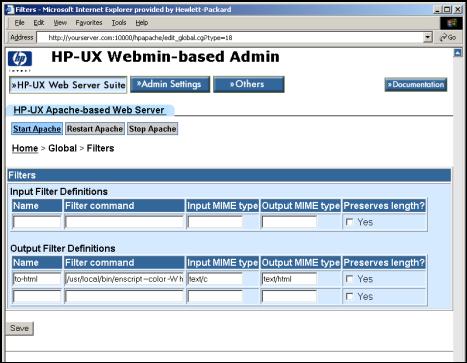This screenshot has width=467, height=363.
Task: Click the input filter Name field
Action: coord(37,222)
